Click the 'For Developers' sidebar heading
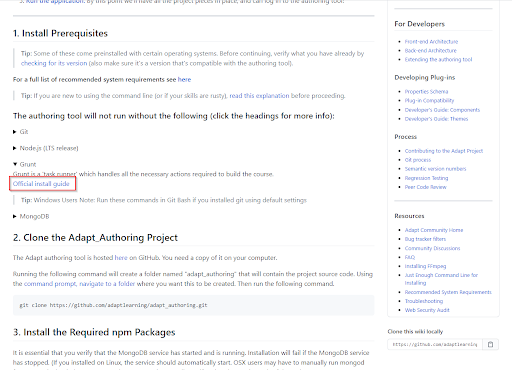This screenshot has height=370, width=512. pyautogui.click(x=419, y=24)
